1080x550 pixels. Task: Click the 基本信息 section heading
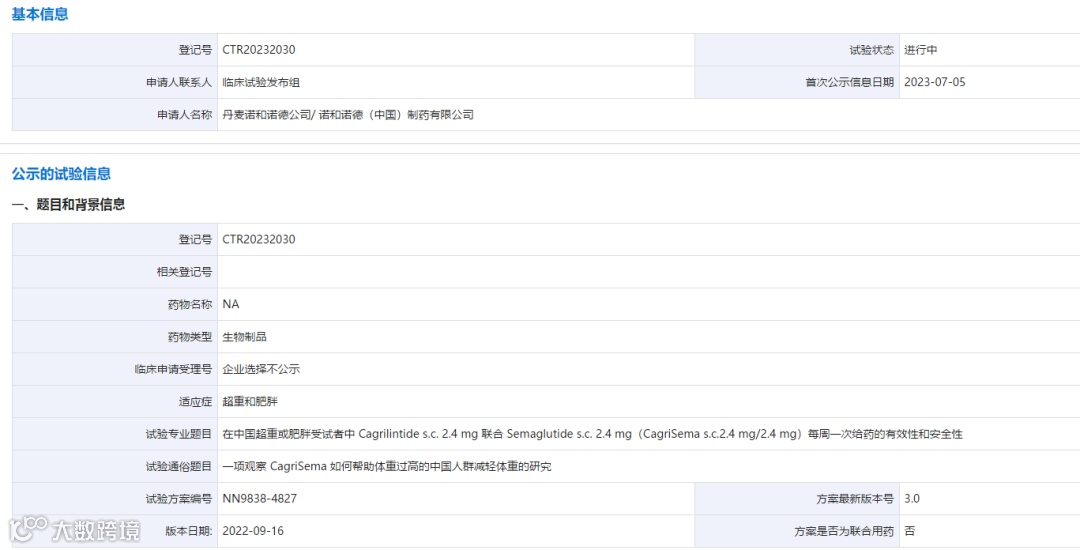coord(40,14)
